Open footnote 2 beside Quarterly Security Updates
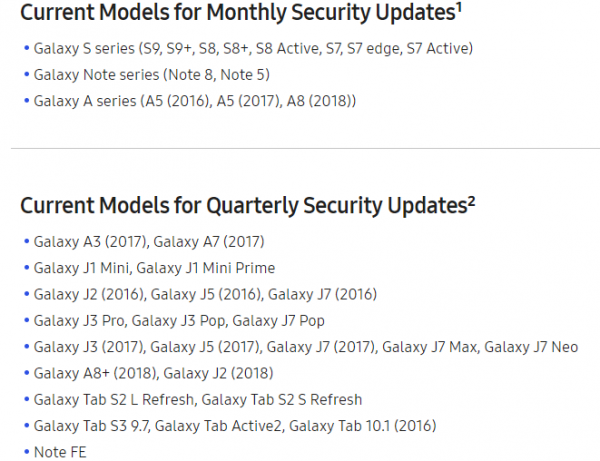600x461 pixels. [470, 200]
